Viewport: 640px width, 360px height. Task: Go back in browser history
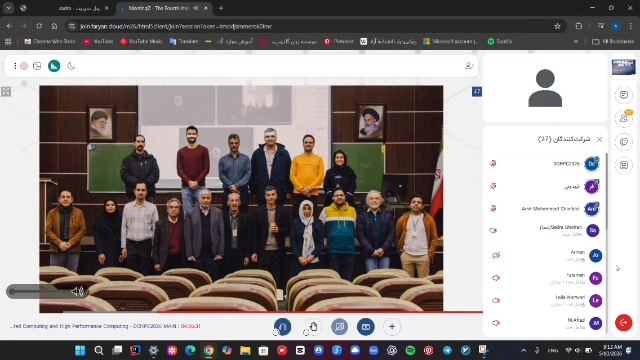point(9,26)
